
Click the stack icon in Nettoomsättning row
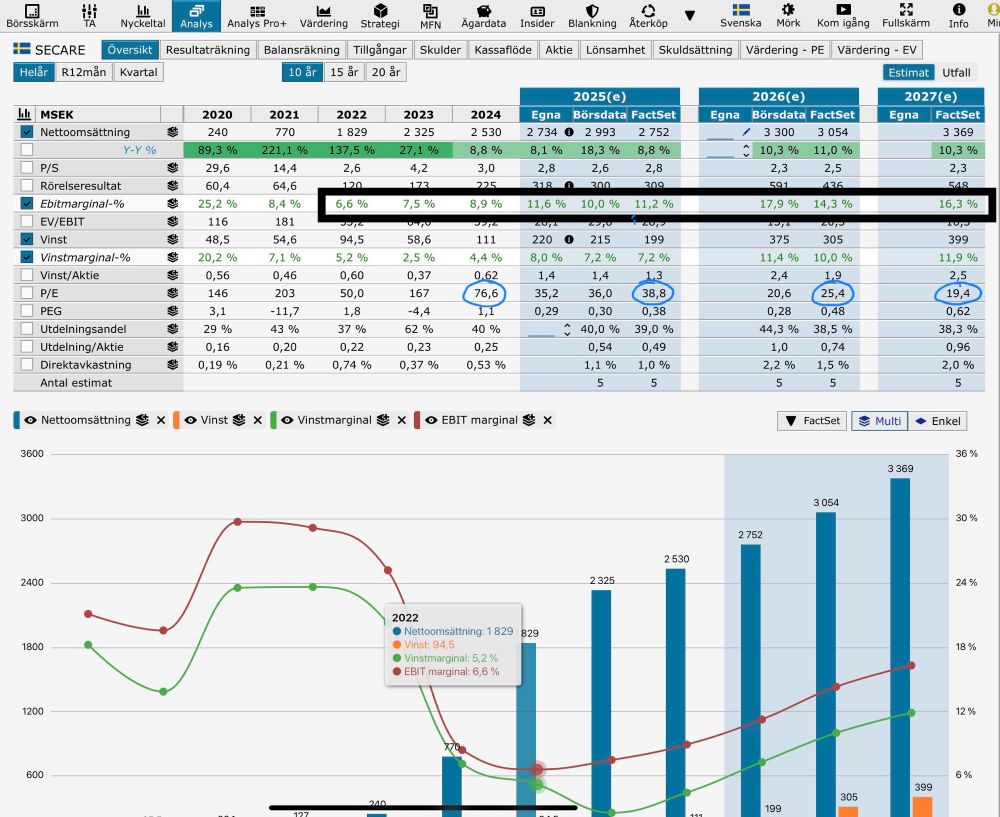click(172, 132)
